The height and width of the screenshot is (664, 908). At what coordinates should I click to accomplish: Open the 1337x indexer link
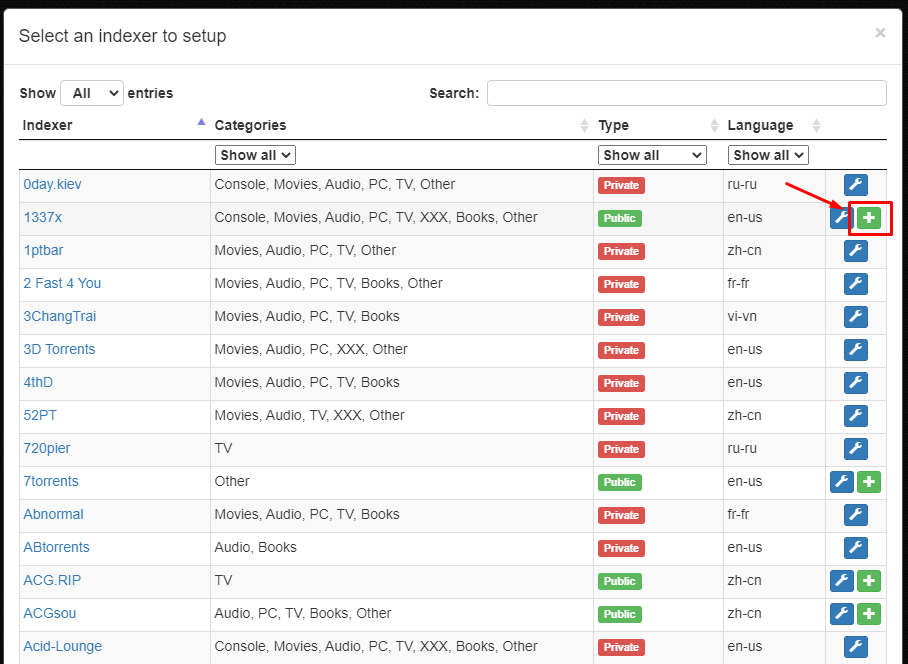pos(42,217)
